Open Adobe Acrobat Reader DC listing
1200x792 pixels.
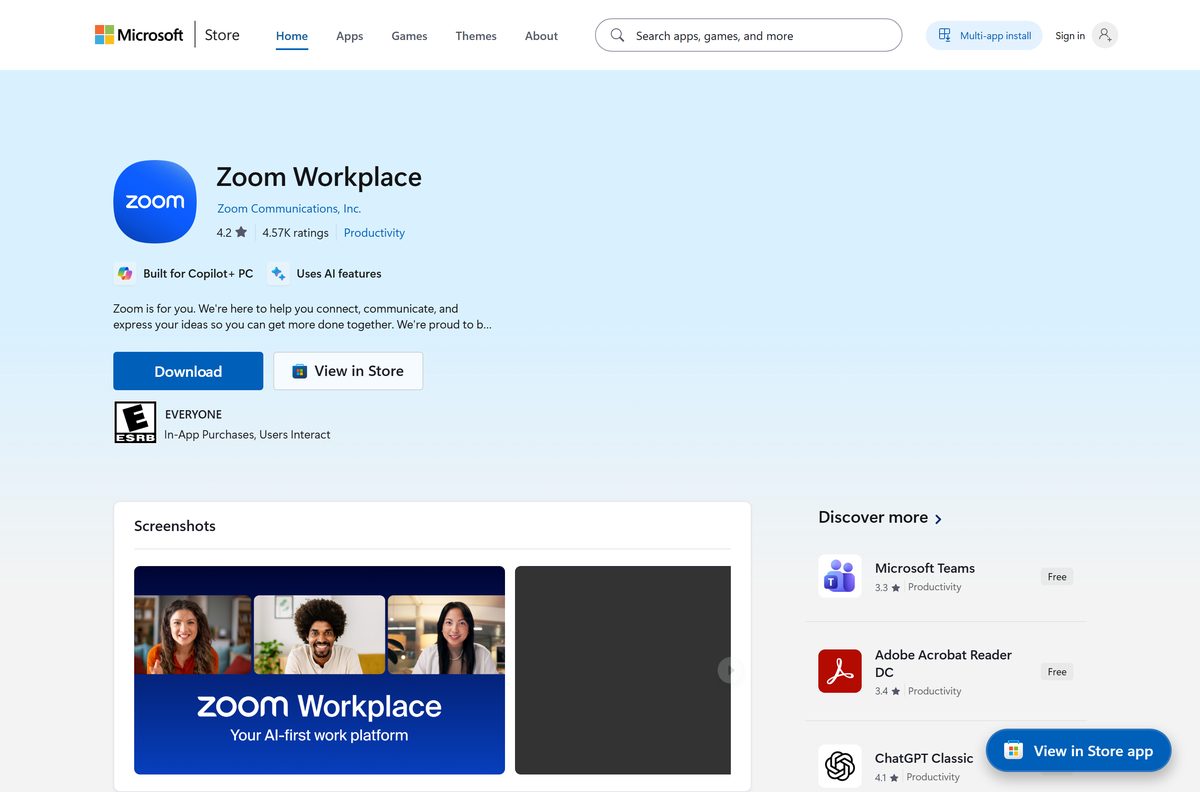[x=943, y=663]
